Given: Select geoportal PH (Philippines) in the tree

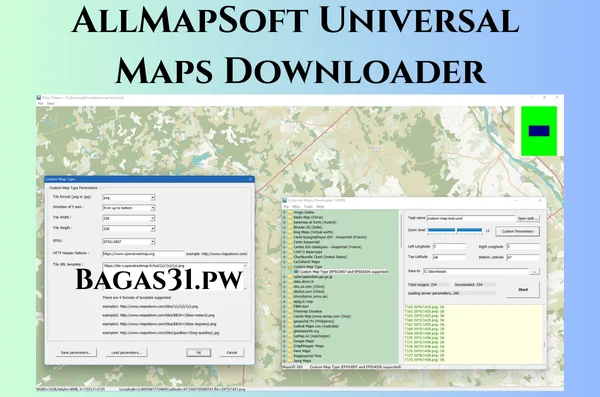Looking at the screenshot, I should (x=314, y=321).
